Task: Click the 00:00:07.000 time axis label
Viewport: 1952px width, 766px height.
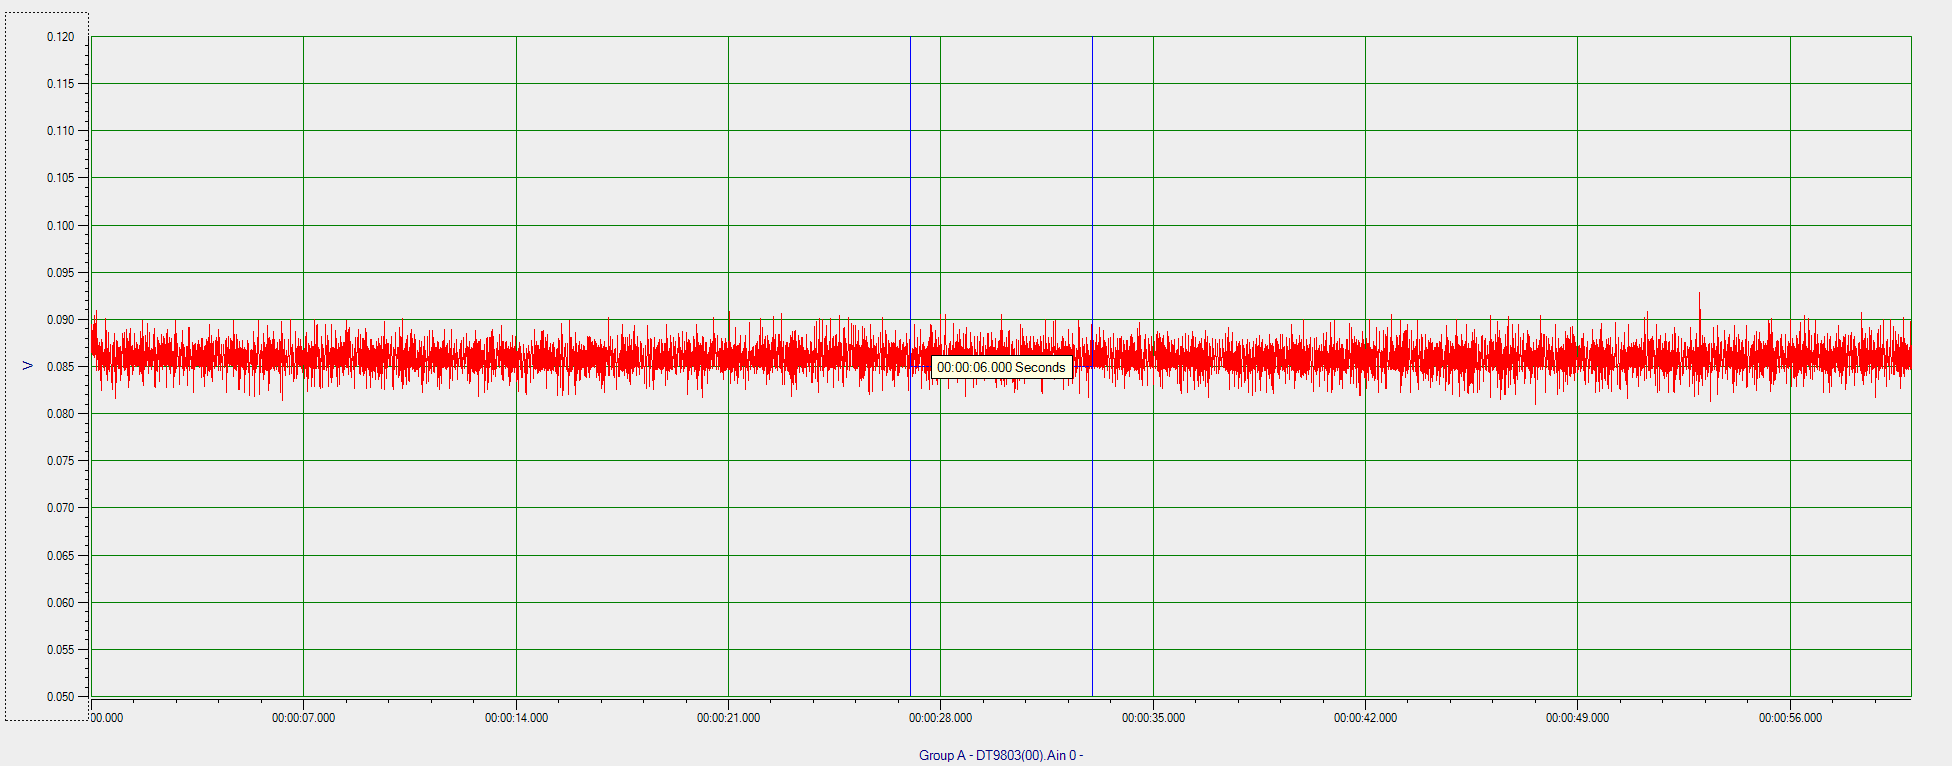Action: [x=304, y=718]
